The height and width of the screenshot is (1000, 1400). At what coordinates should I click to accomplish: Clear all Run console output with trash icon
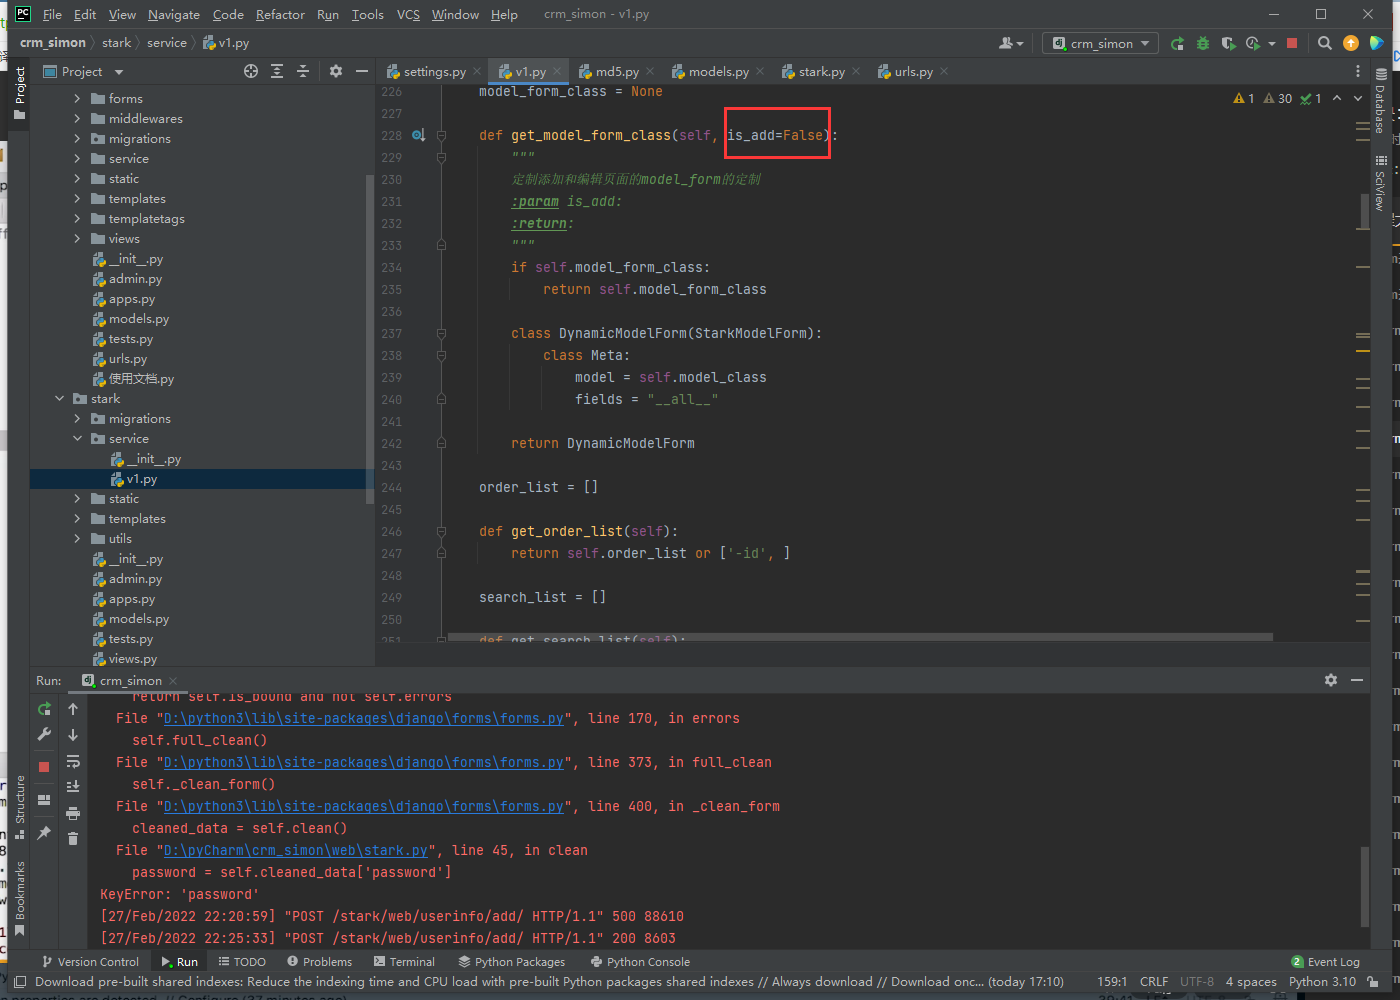click(x=73, y=838)
